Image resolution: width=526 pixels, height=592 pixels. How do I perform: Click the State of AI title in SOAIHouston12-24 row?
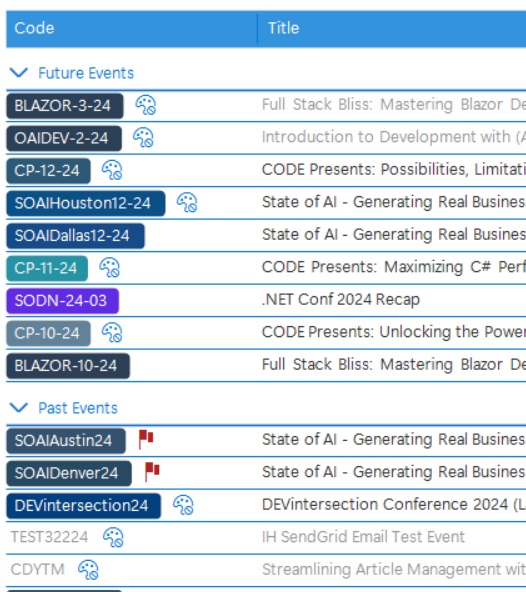(393, 202)
